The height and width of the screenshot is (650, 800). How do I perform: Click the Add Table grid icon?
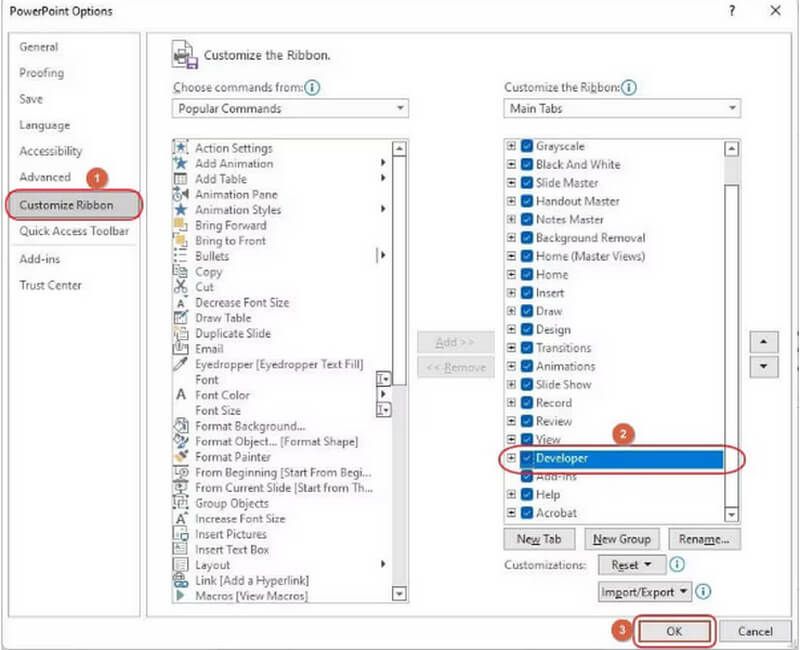pos(181,179)
